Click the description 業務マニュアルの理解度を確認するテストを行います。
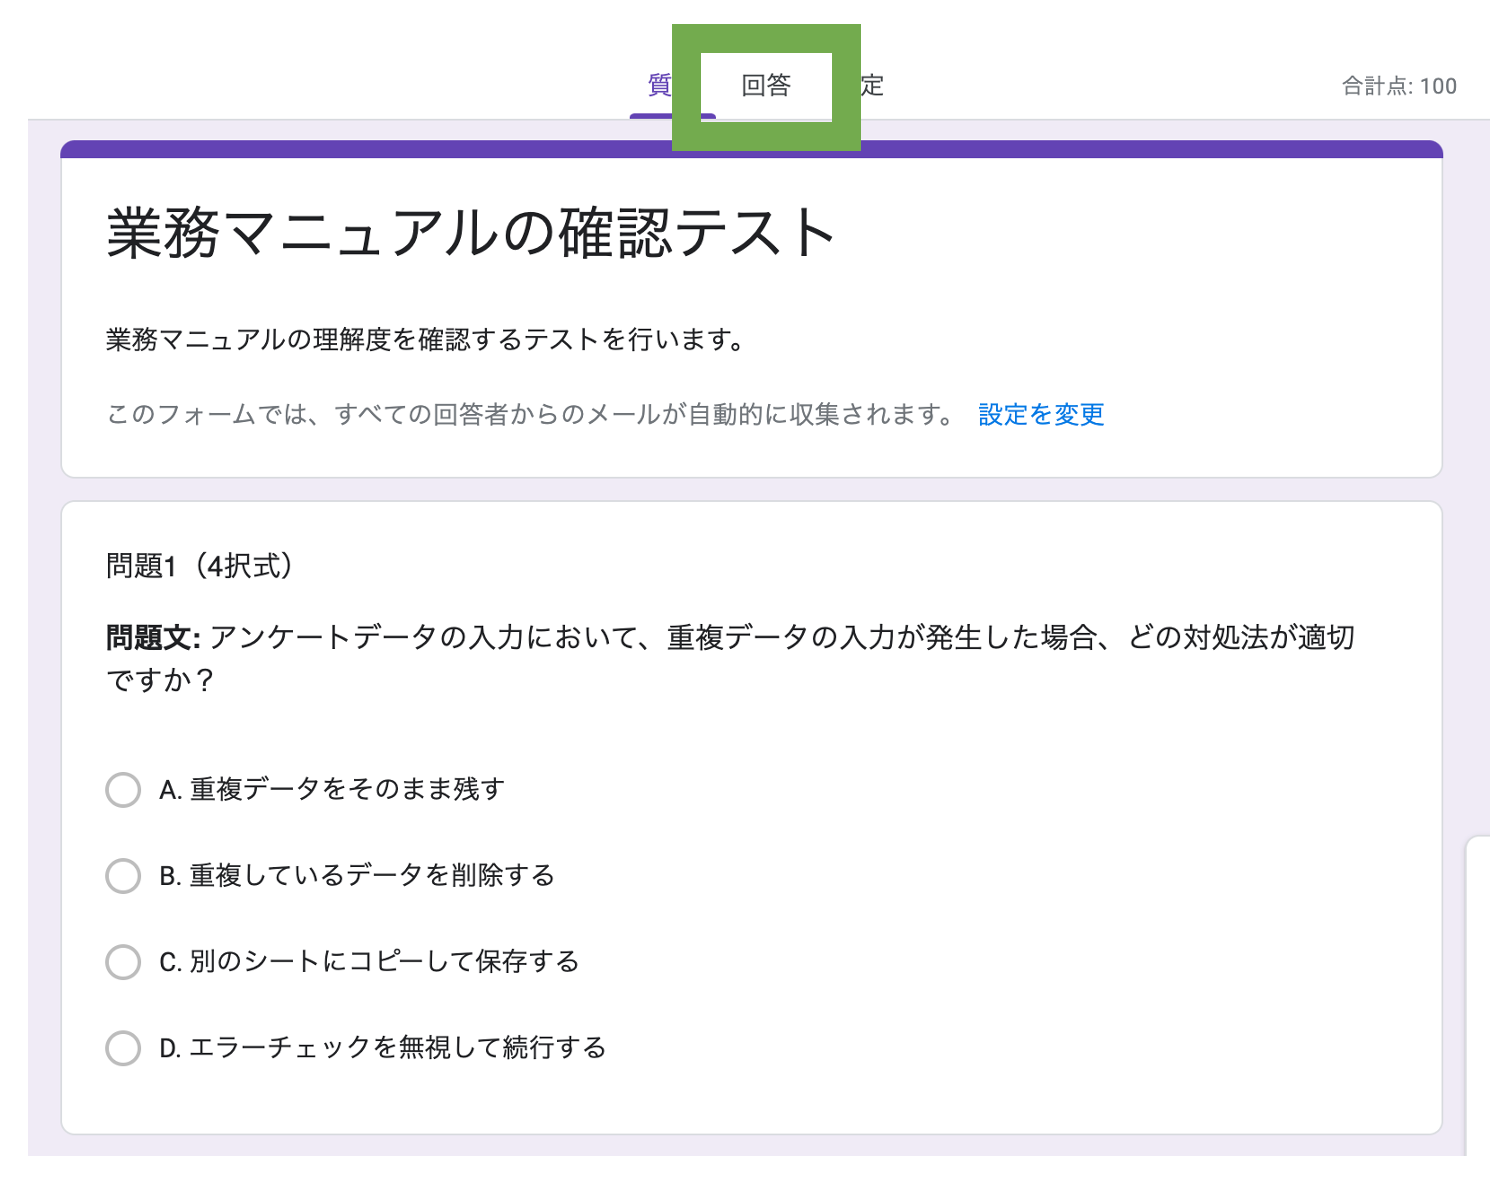Image resolution: width=1512 pixels, height=1178 pixels. (x=428, y=340)
